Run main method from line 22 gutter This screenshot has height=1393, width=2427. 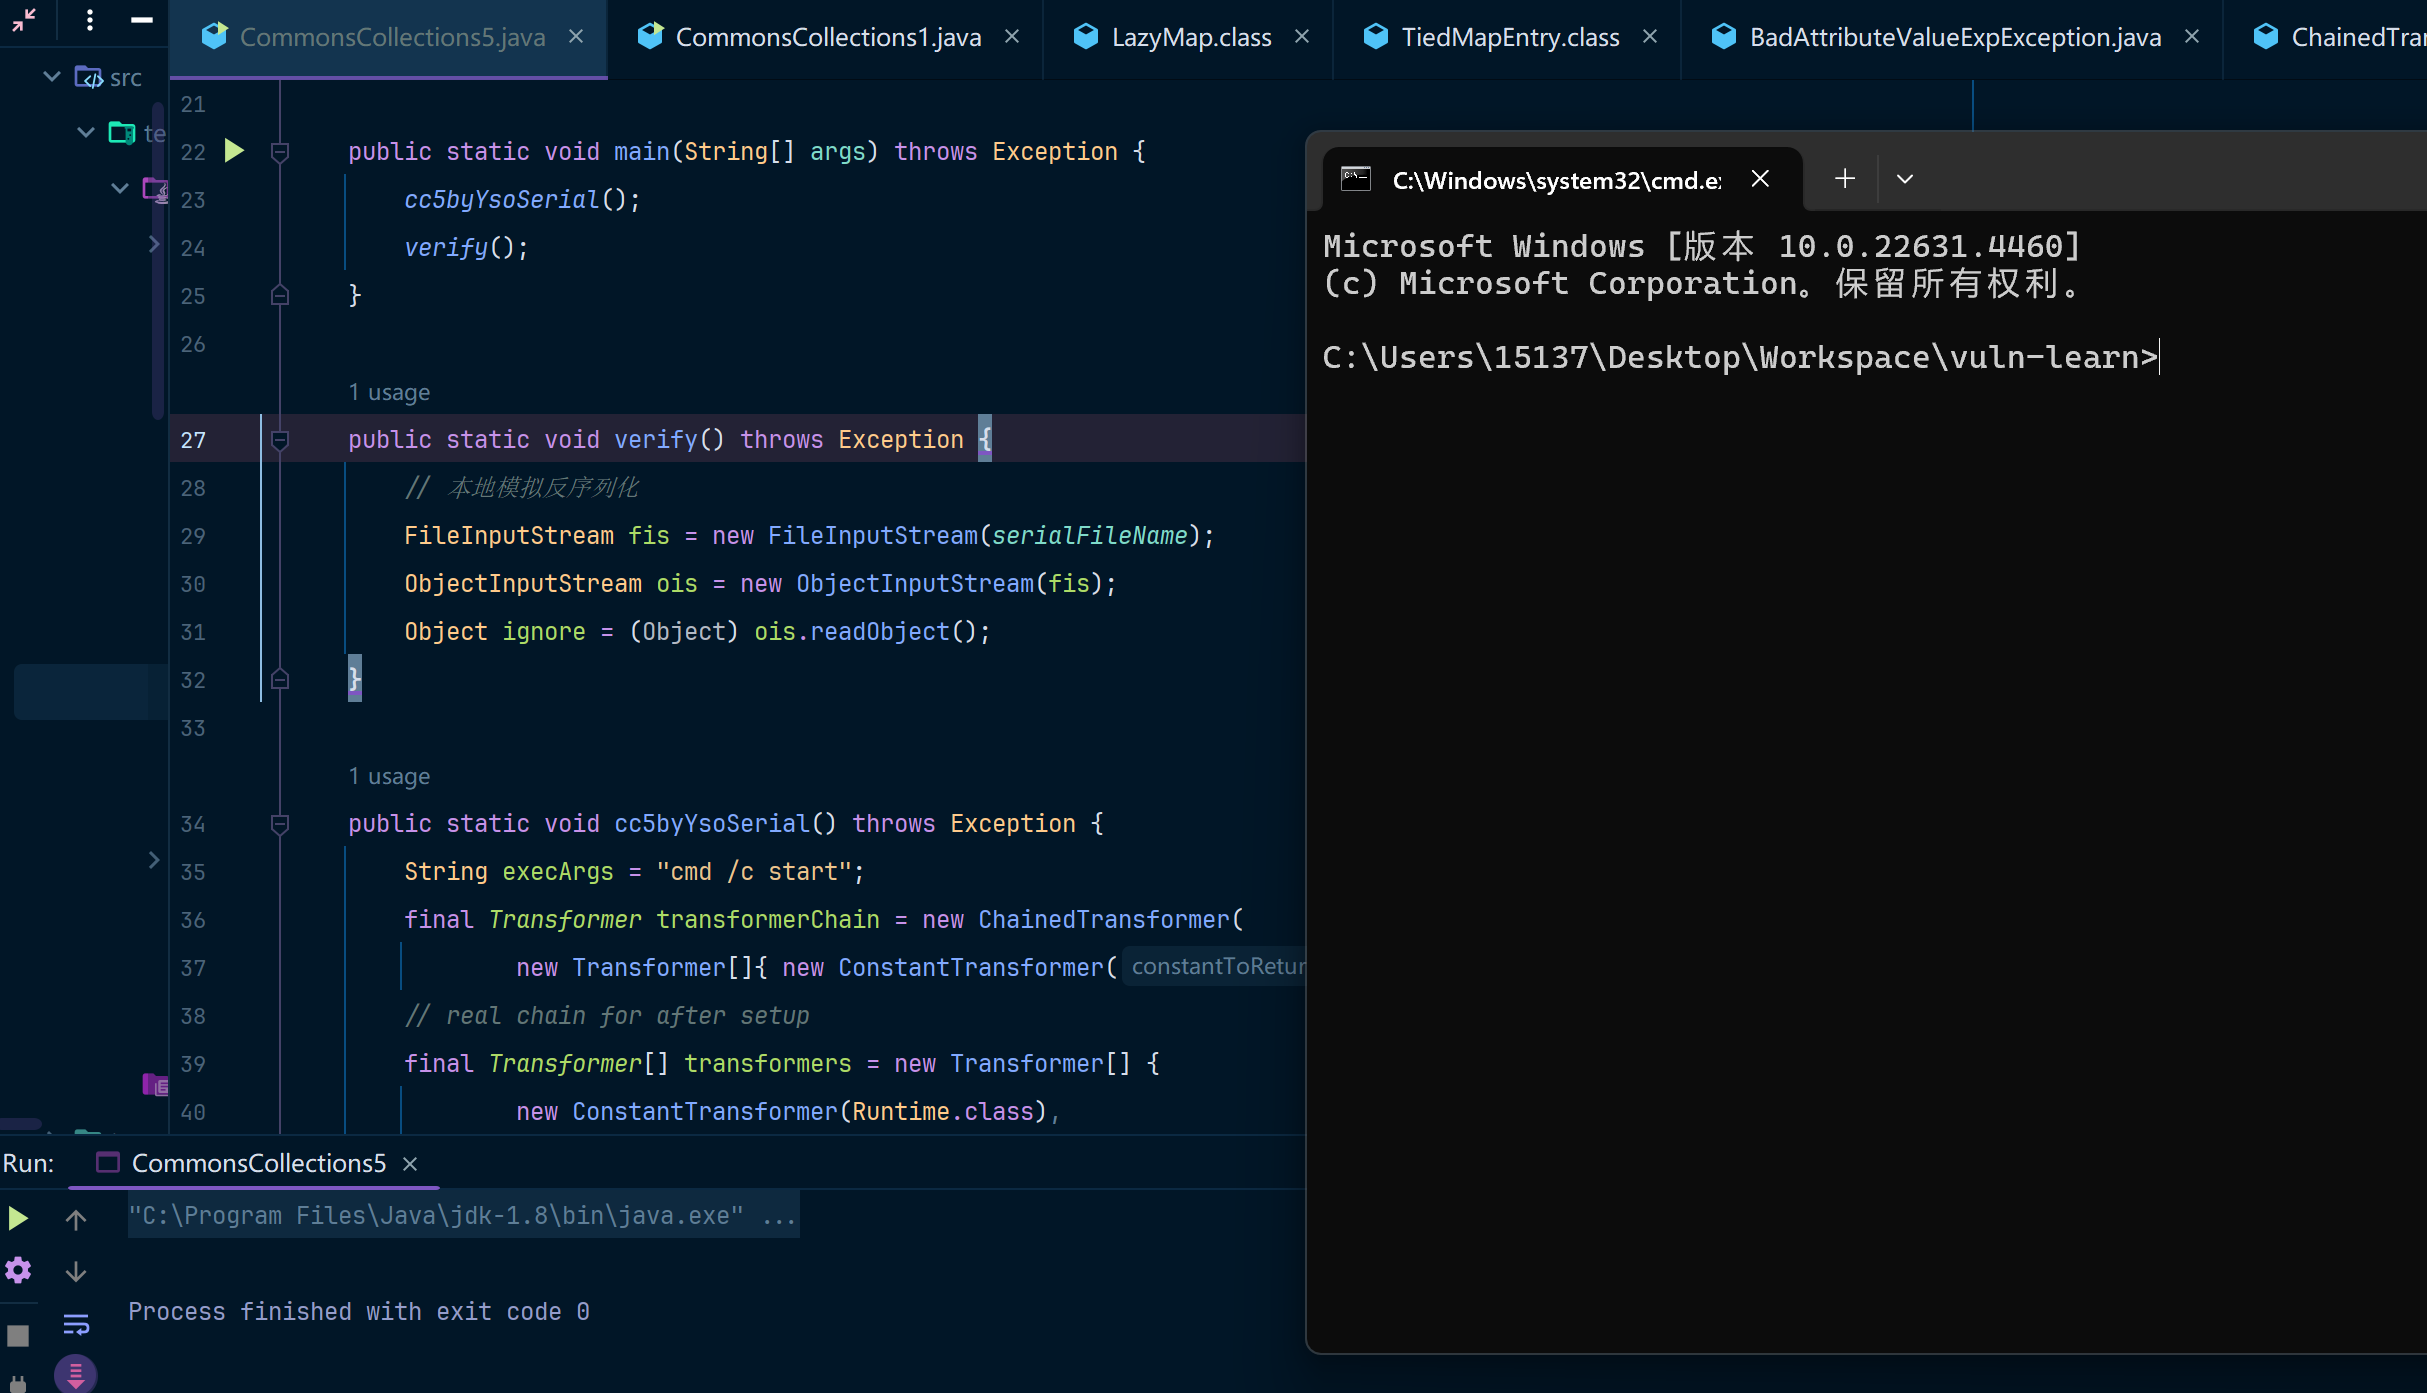pyautogui.click(x=234, y=151)
